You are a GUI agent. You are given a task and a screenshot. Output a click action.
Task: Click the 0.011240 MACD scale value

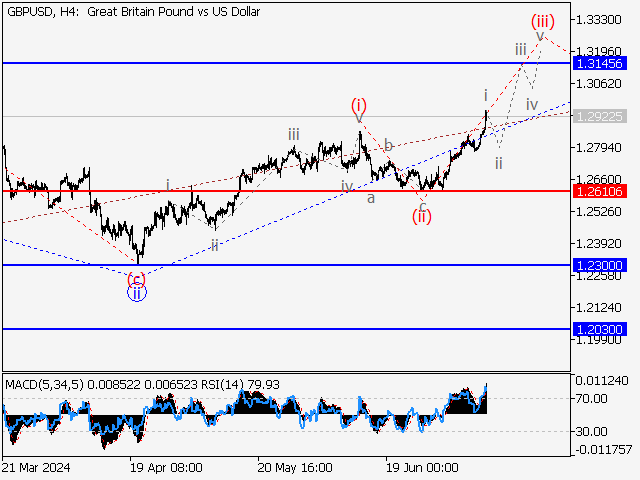coord(602,381)
